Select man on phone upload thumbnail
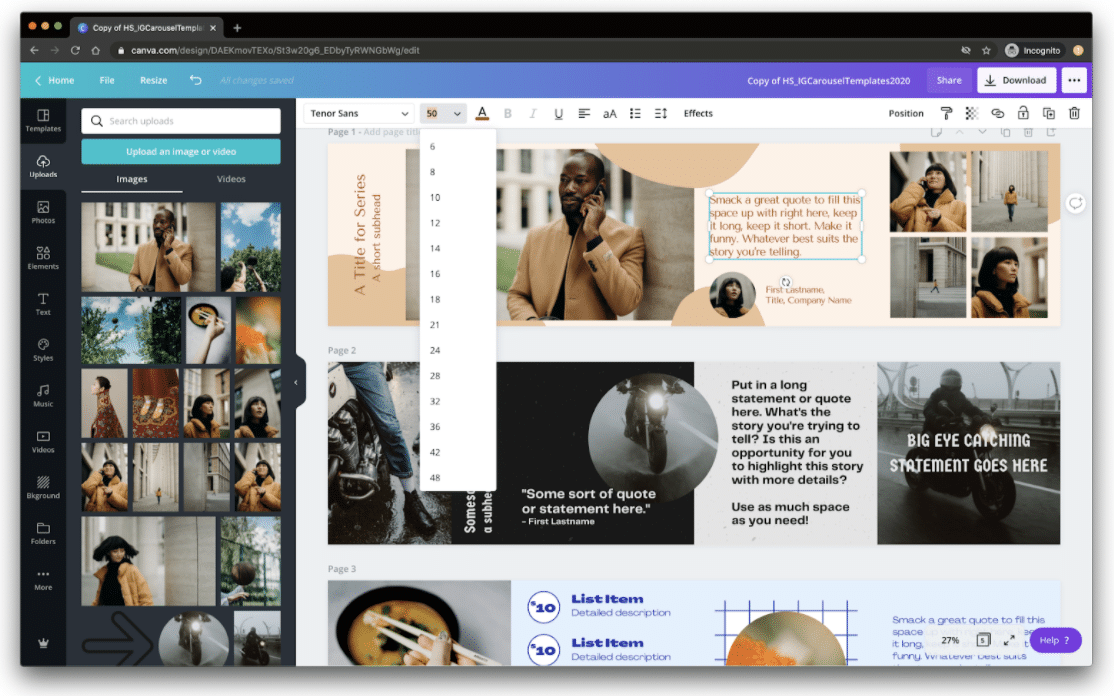This screenshot has height=696, width=1114. [148, 247]
